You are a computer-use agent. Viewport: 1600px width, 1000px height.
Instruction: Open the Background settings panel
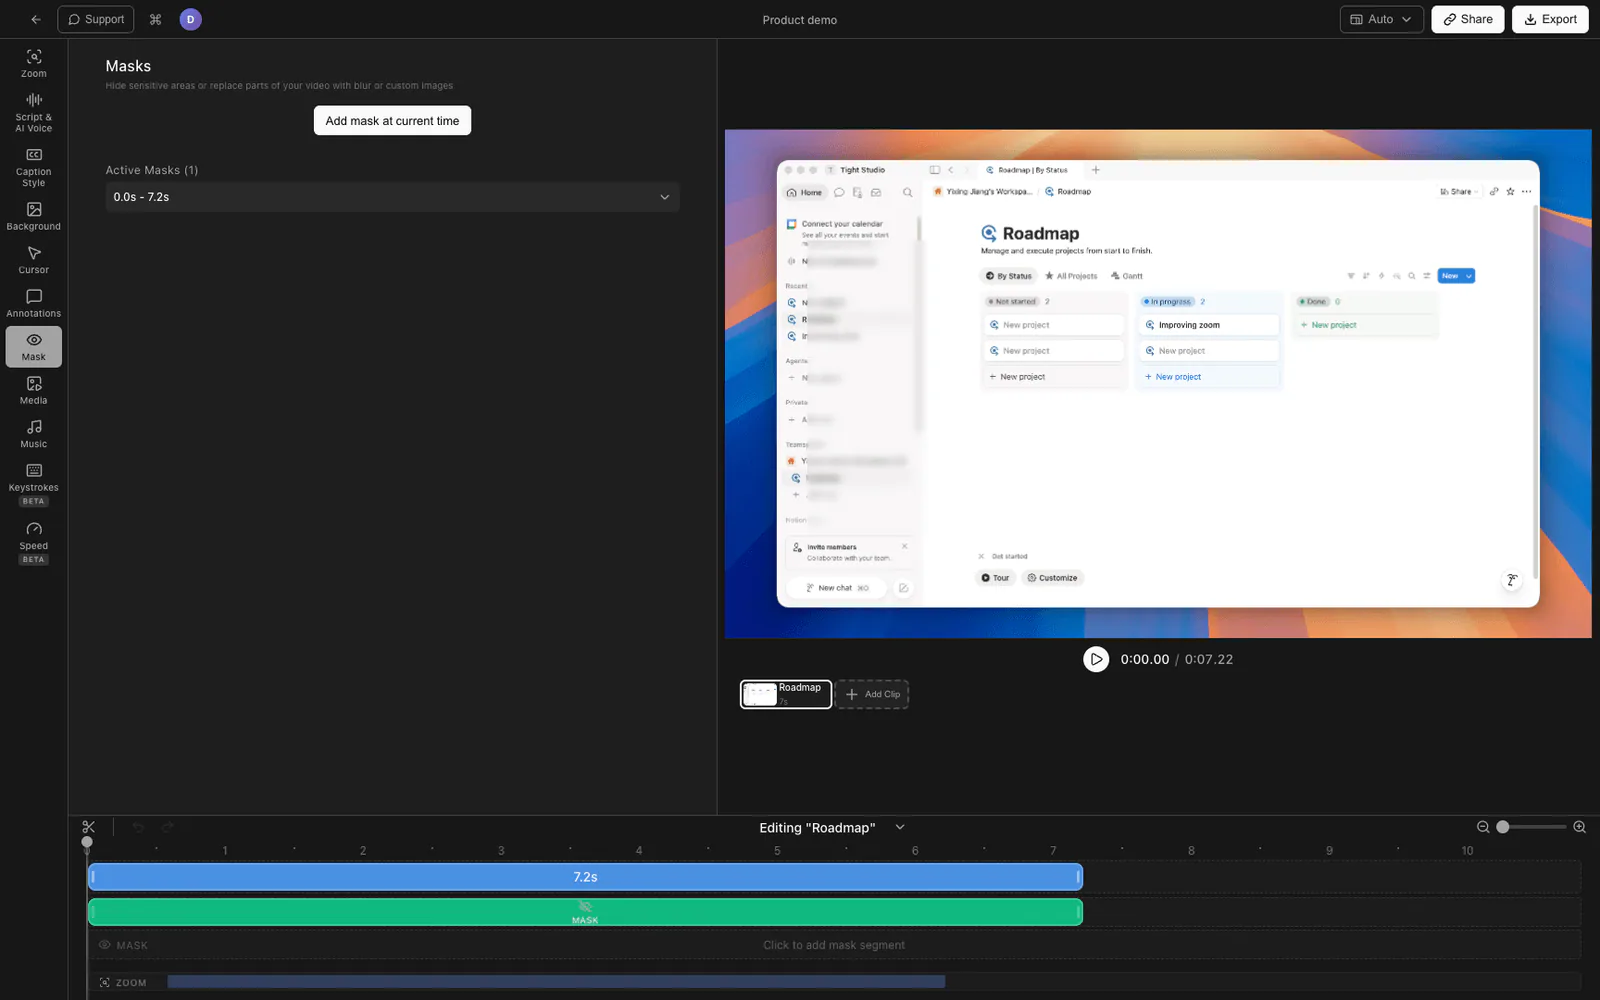[34, 216]
